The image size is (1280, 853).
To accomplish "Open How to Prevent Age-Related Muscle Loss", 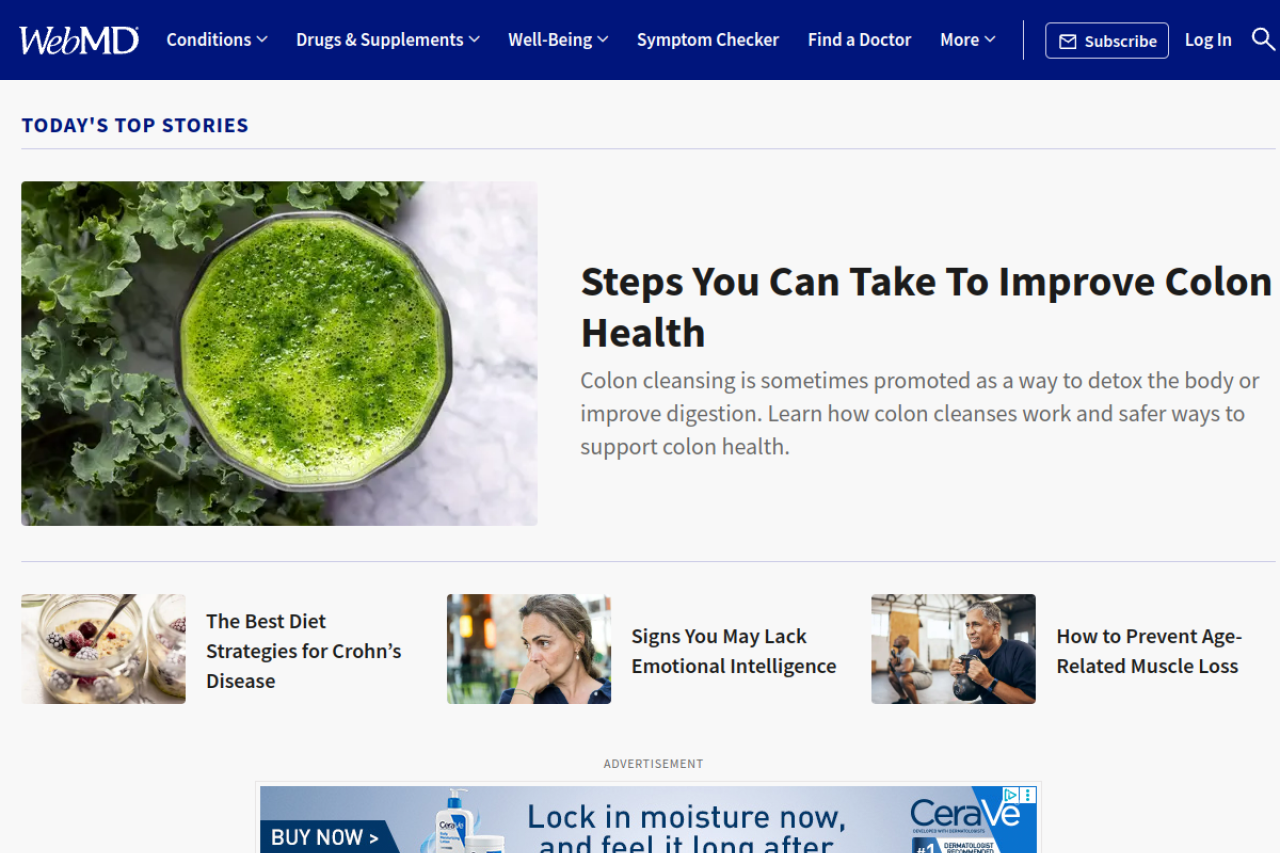I will (x=1149, y=651).
